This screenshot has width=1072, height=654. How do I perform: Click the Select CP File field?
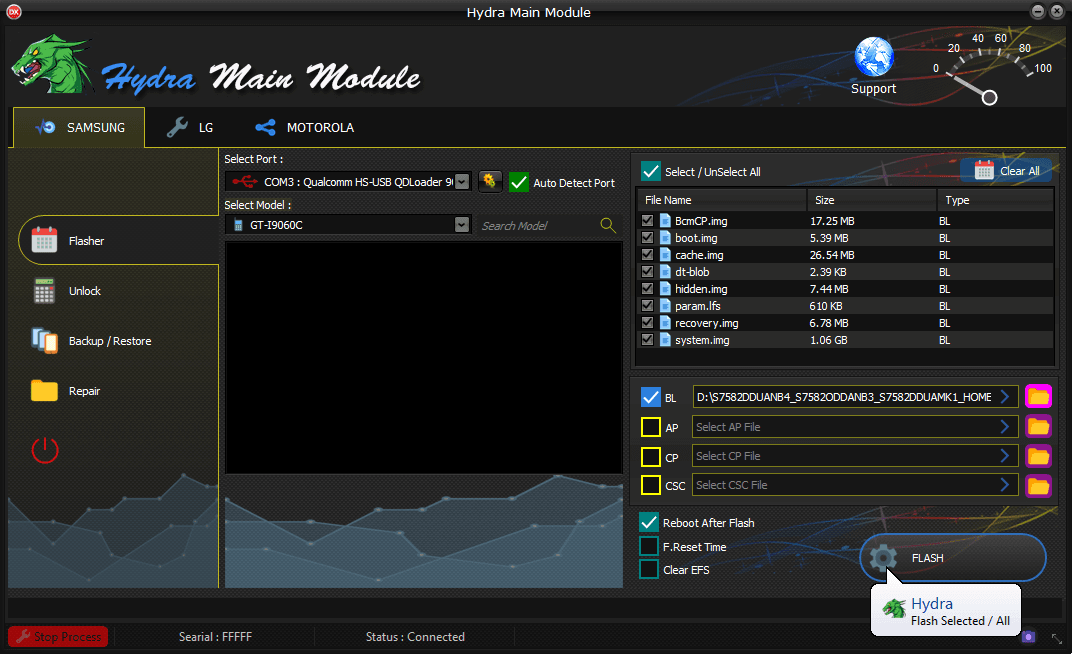(x=855, y=456)
